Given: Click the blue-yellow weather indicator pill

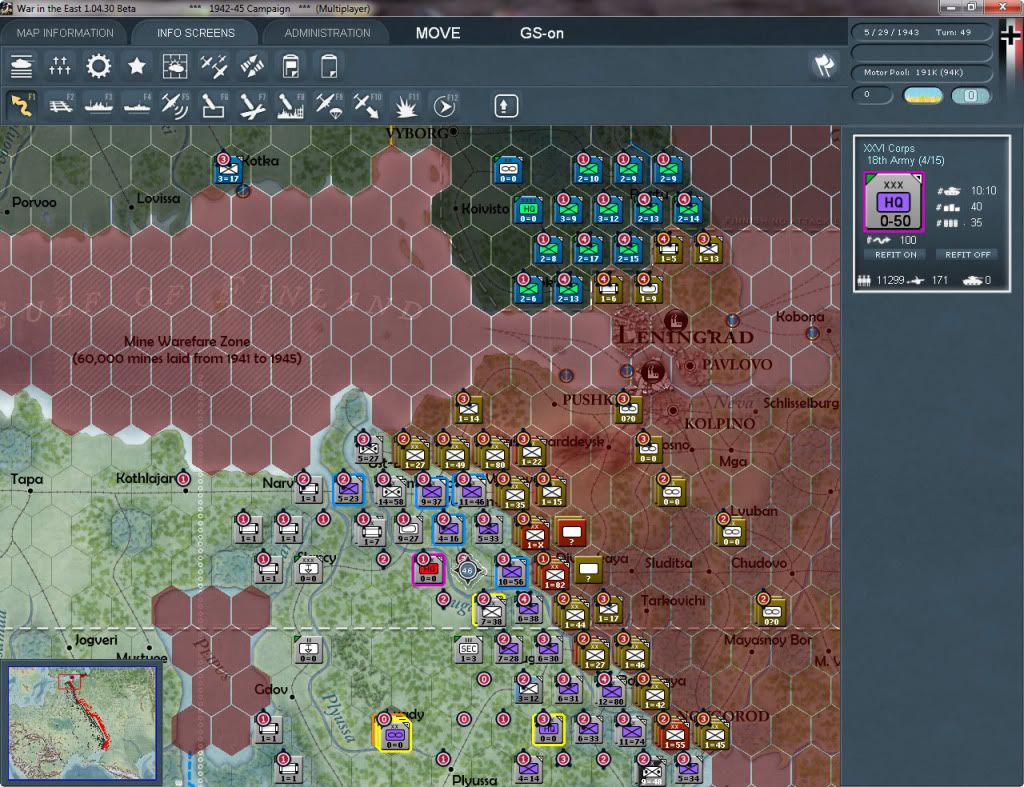Looking at the screenshot, I should click(x=923, y=96).
